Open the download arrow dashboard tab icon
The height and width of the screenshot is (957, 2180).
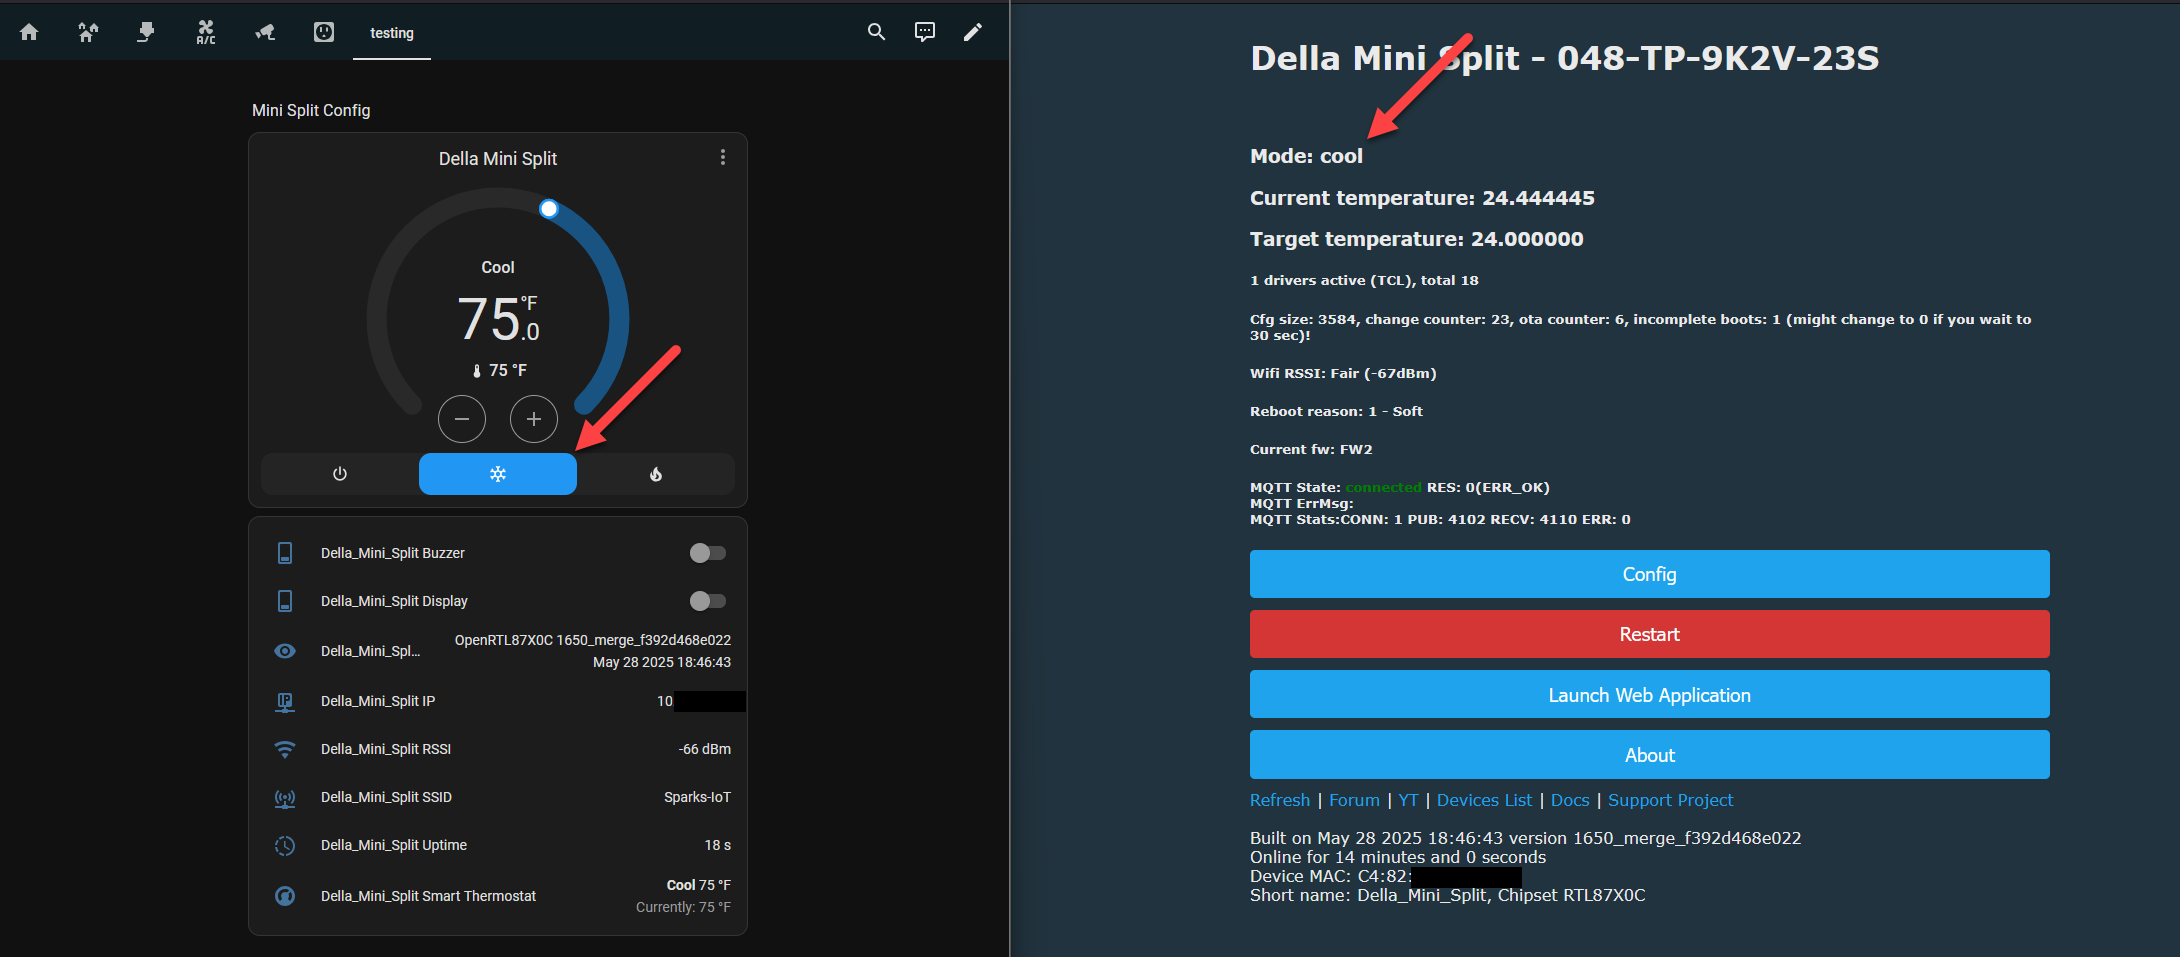pyautogui.click(x=146, y=32)
